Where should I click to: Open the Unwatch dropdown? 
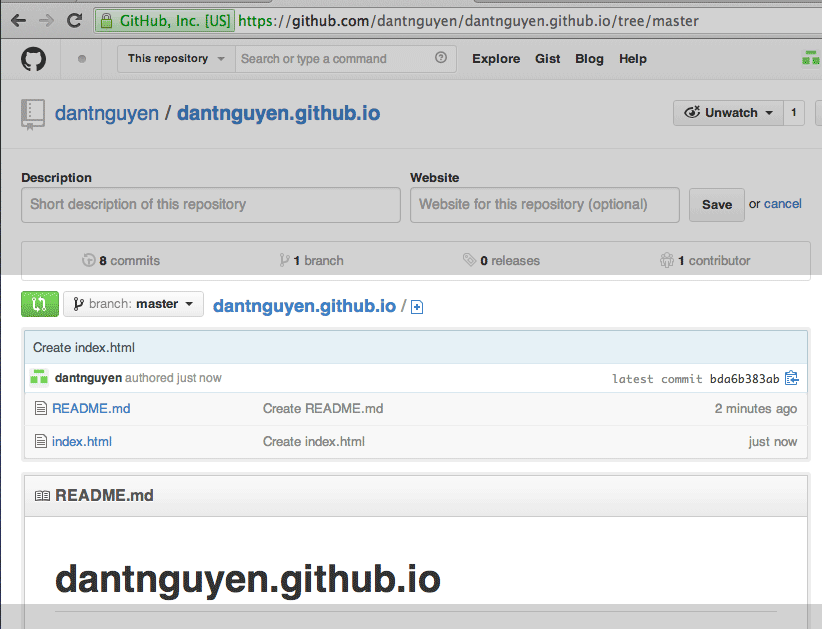(x=728, y=112)
